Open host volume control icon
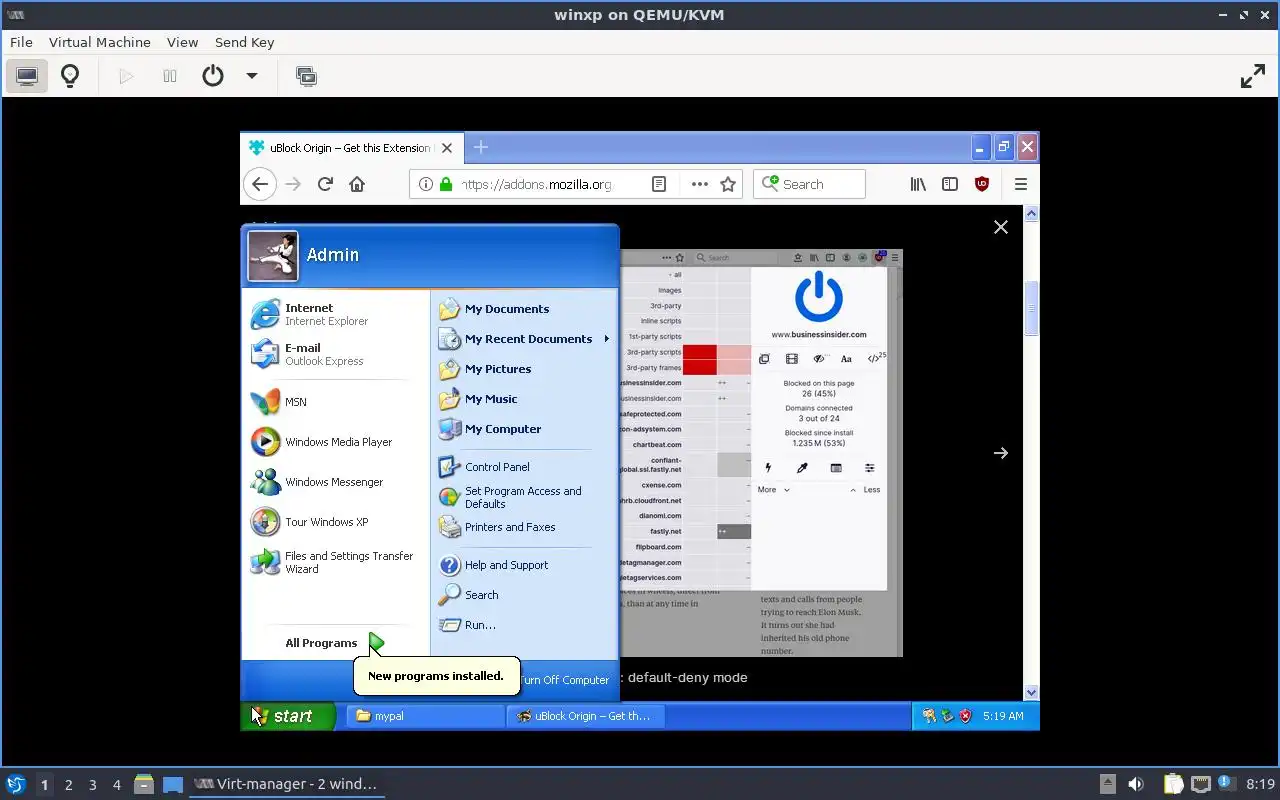 pyautogui.click(x=1136, y=784)
